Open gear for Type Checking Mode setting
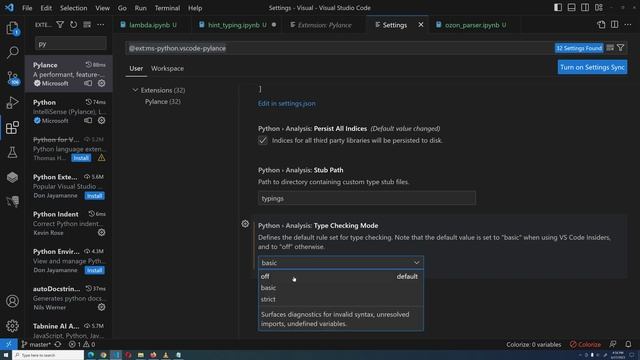 pyautogui.click(x=245, y=224)
